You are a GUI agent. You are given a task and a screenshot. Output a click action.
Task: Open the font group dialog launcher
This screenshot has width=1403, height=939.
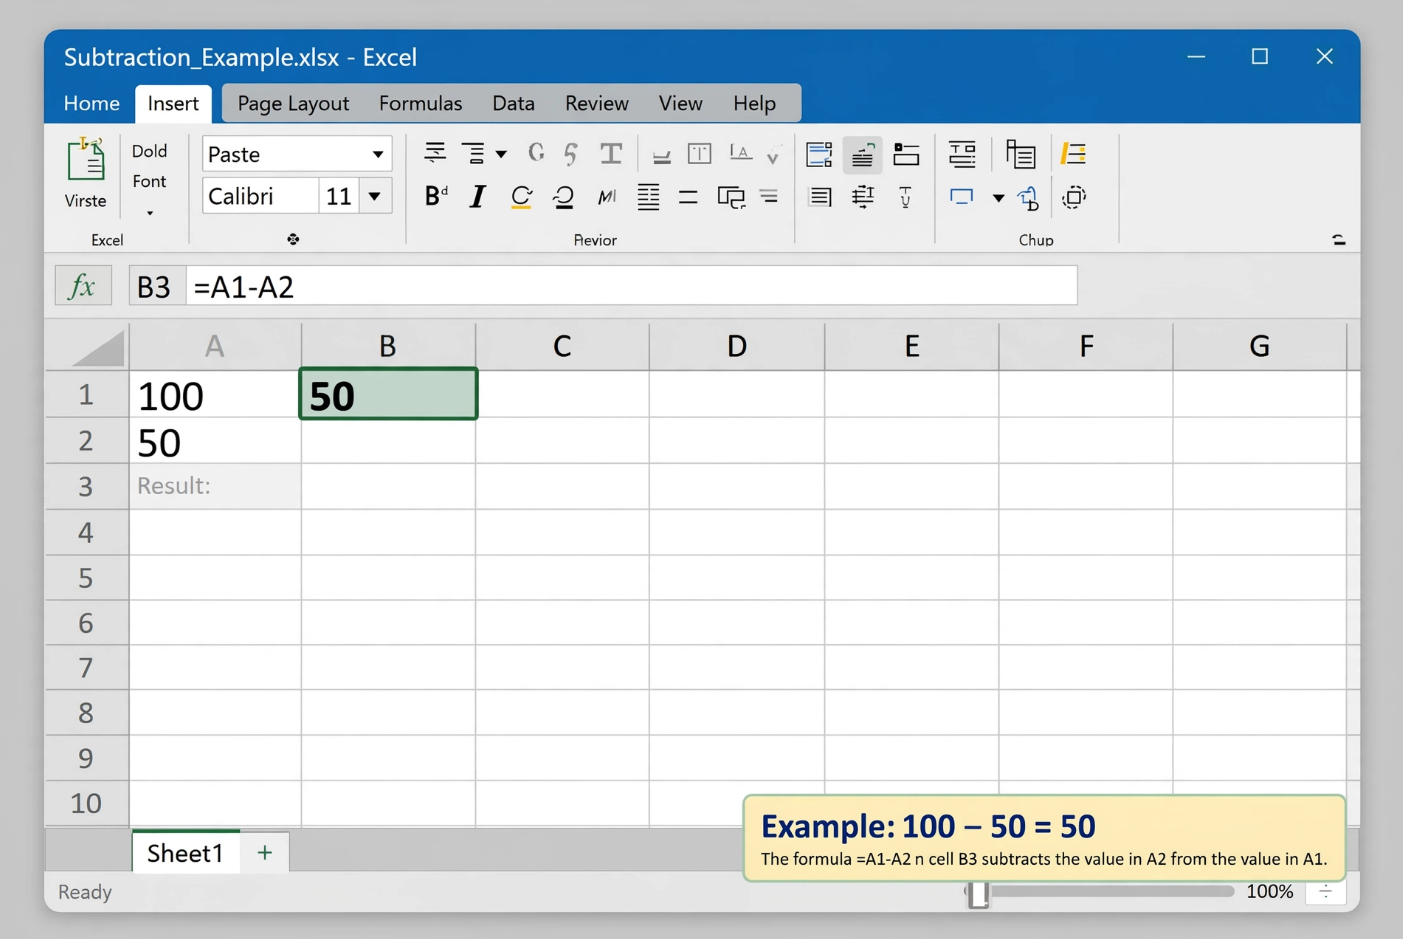coord(293,239)
